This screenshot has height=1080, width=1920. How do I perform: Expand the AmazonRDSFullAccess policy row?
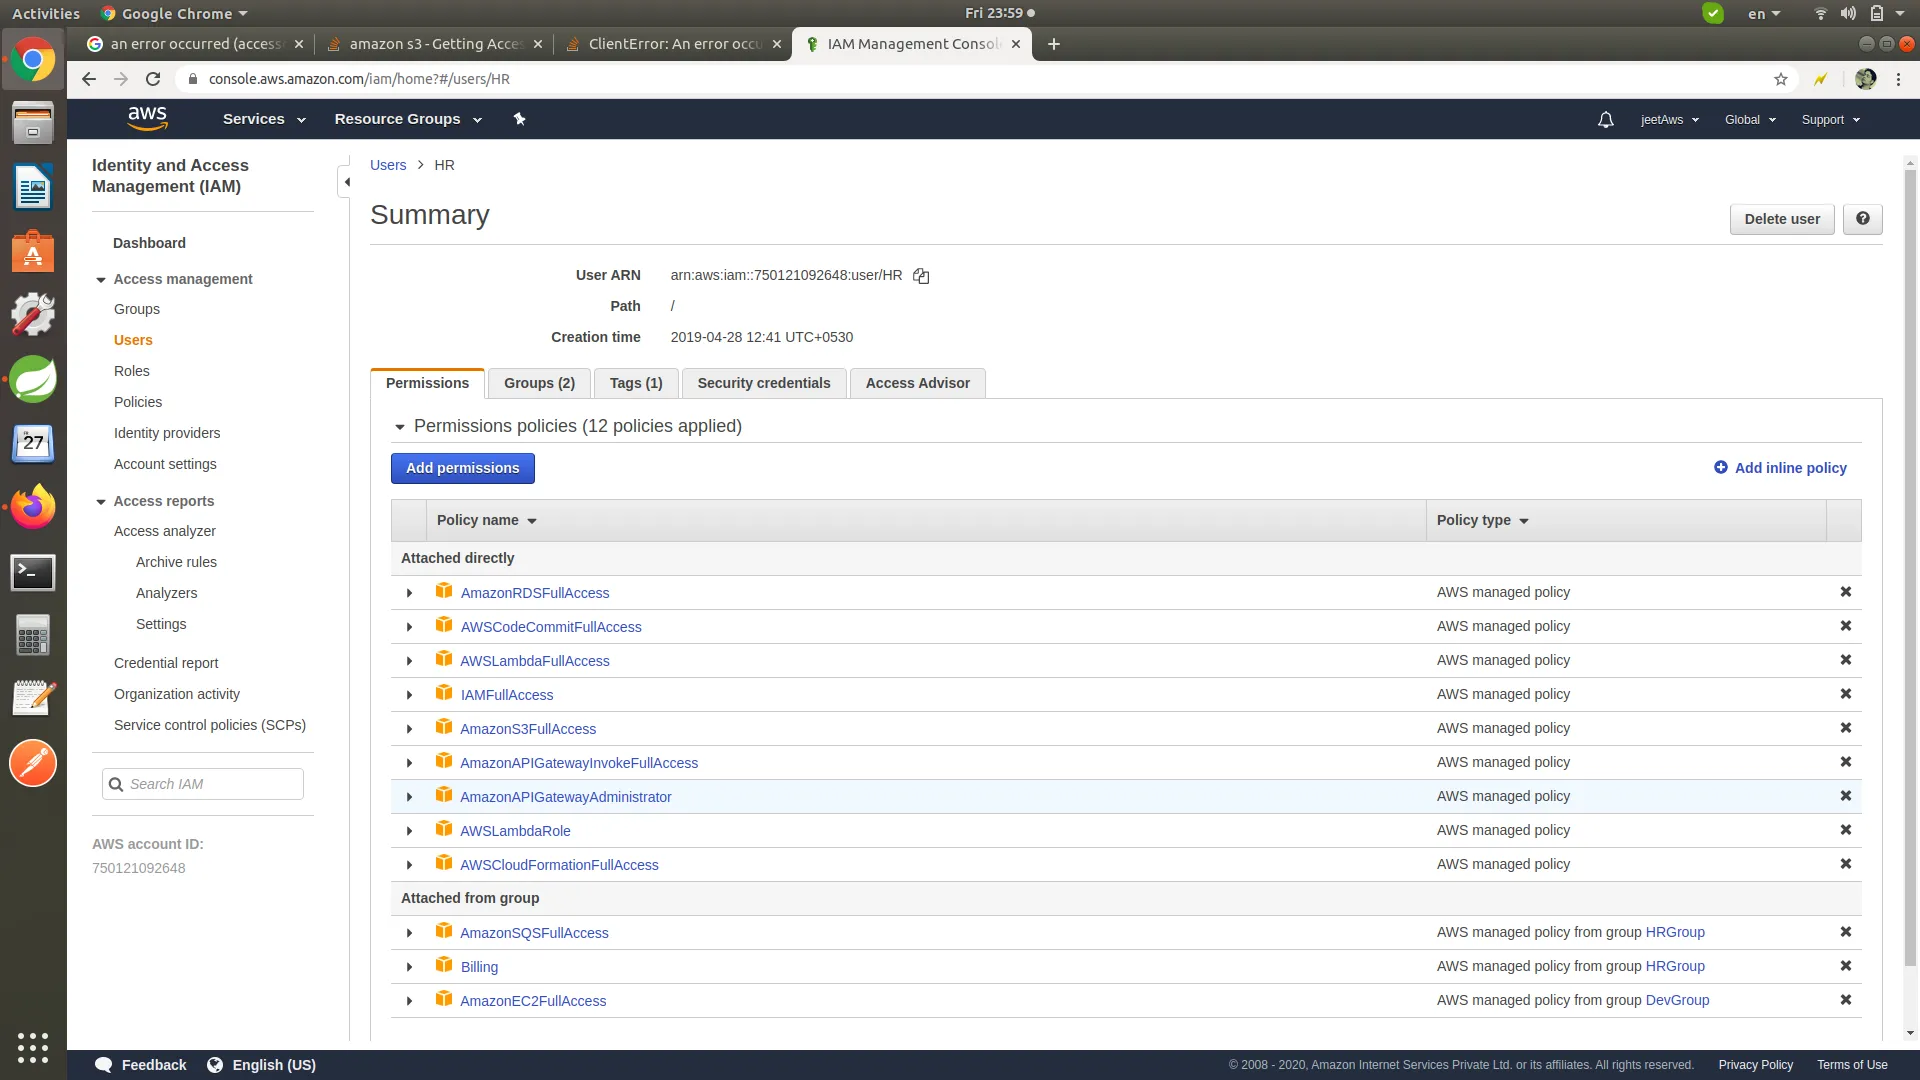coord(409,593)
